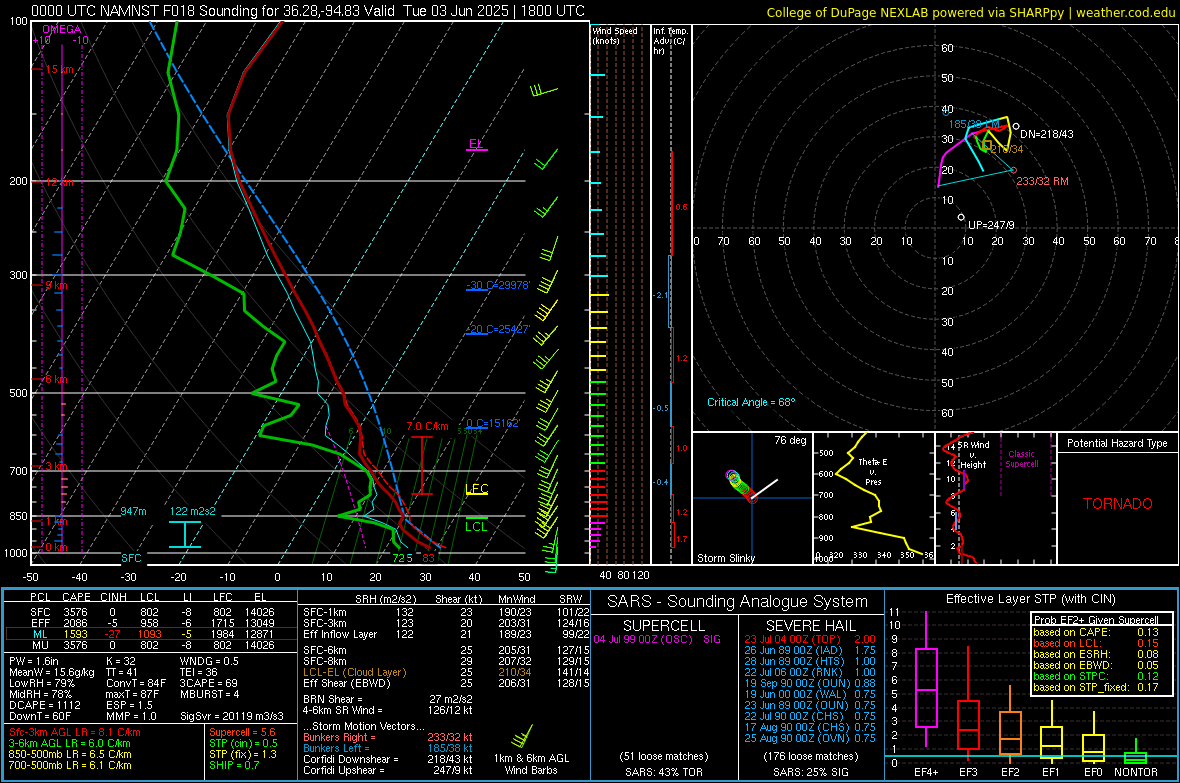Click the '947m' effective inflow label
Screen dimensions: 1180x783
click(133, 511)
